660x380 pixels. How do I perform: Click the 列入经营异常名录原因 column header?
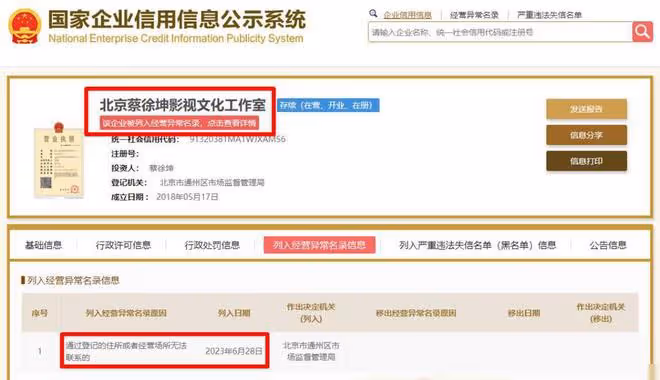126,313
